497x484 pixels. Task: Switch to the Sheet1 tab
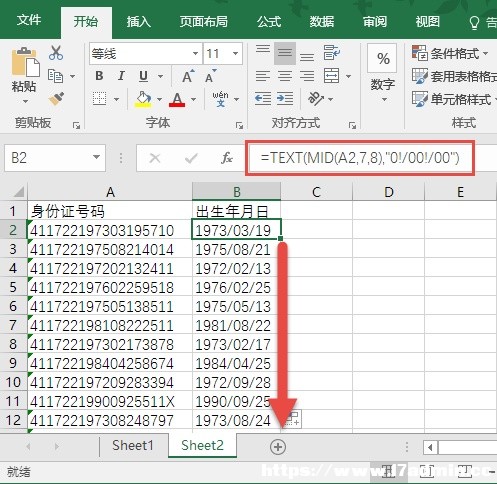[133, 445]
